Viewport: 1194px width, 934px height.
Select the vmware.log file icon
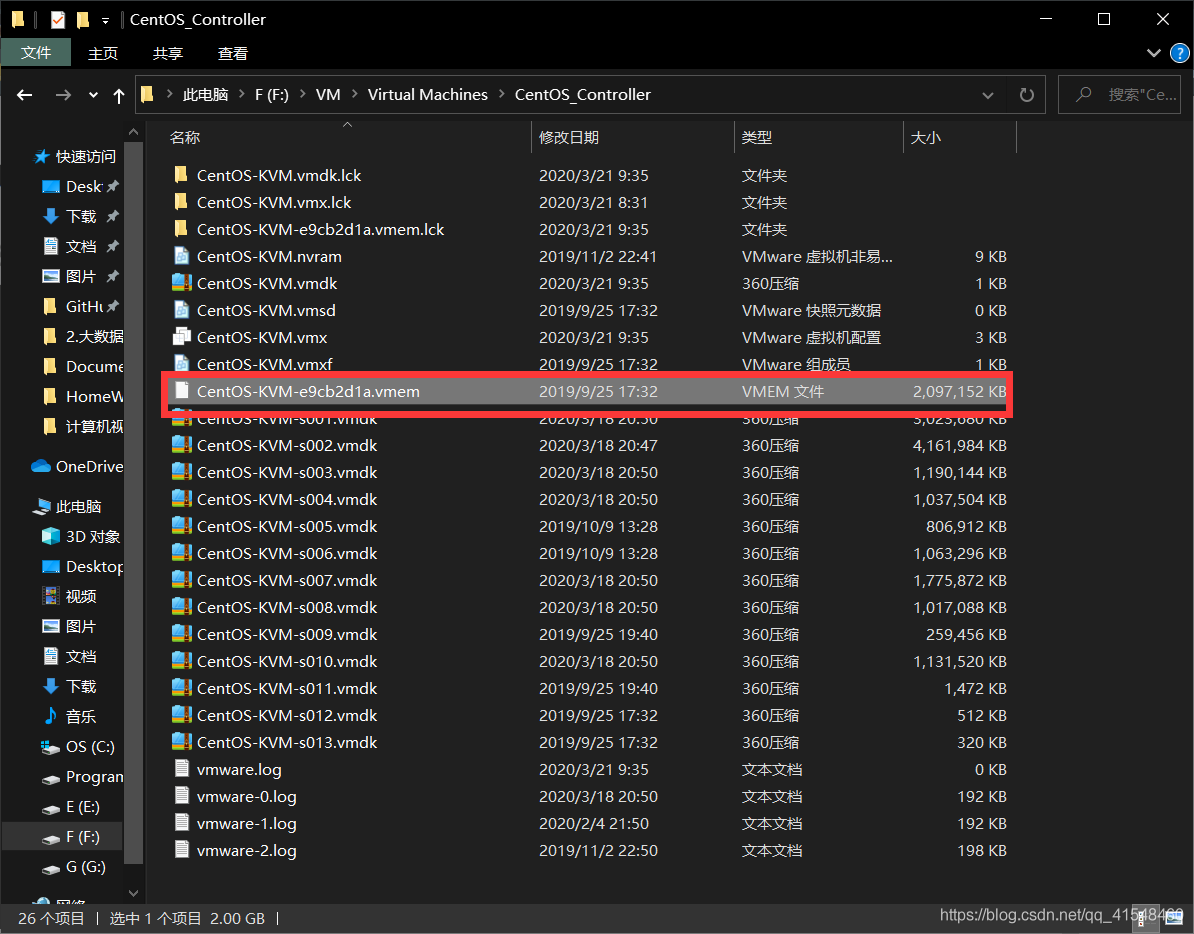(x=181, y=769)
